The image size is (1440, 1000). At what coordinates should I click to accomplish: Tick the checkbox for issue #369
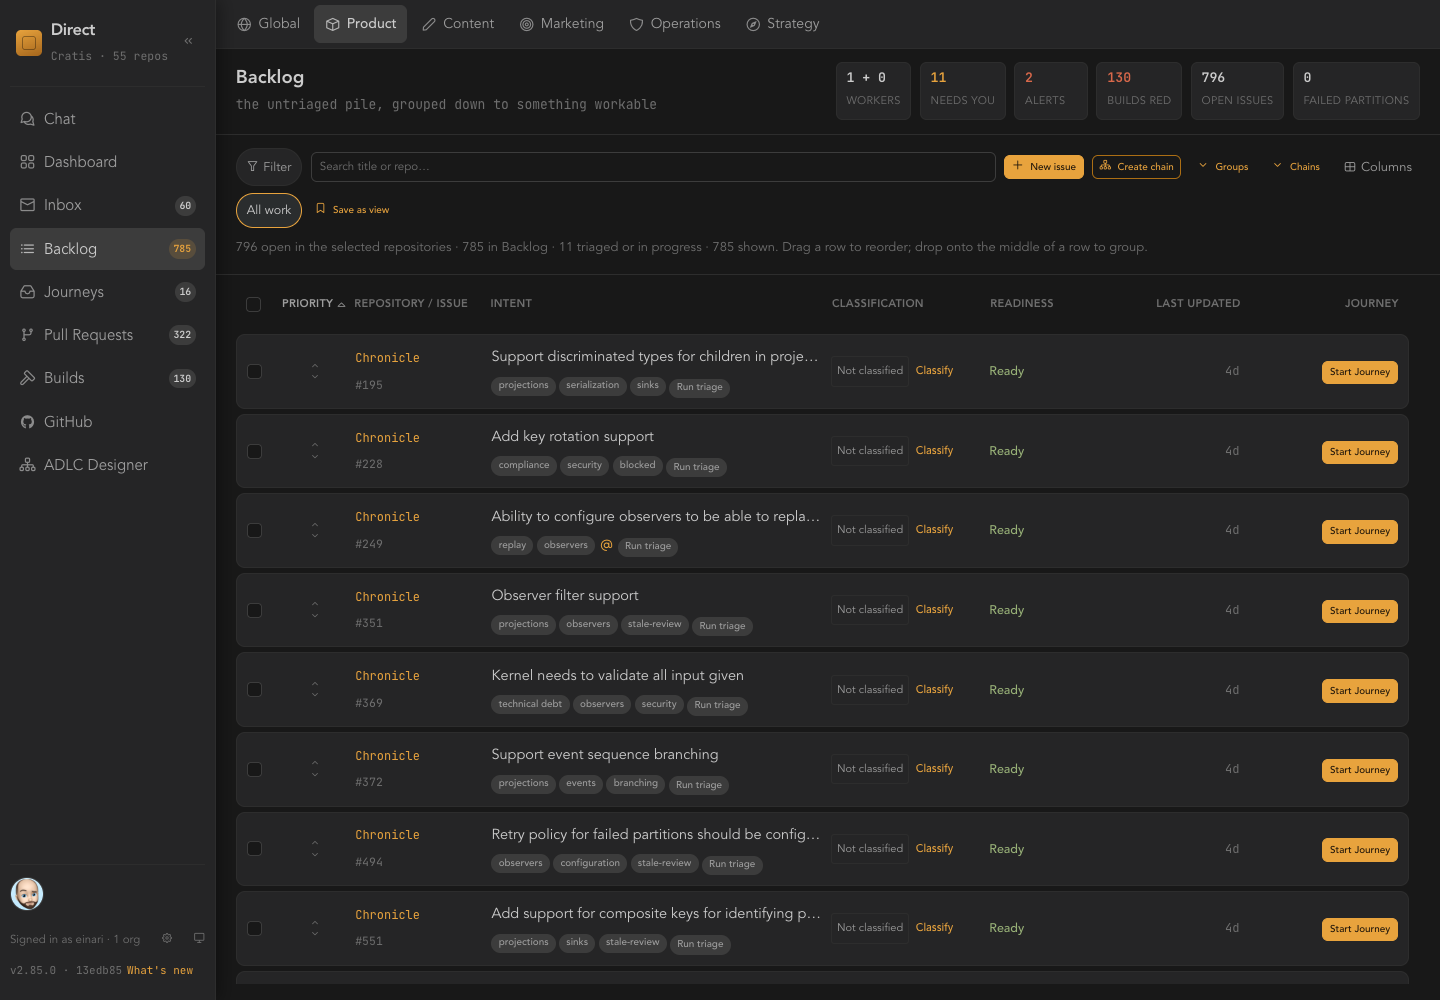(x=255, y=690)
